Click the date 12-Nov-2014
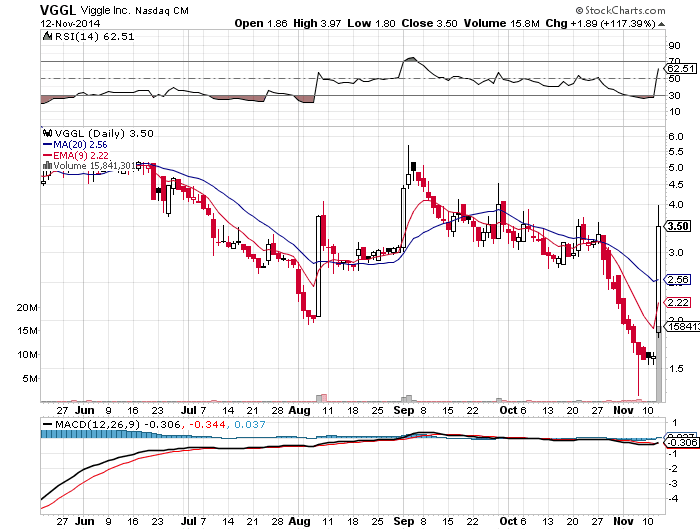This screenshot has width=700, height=530. click(70, 24)
